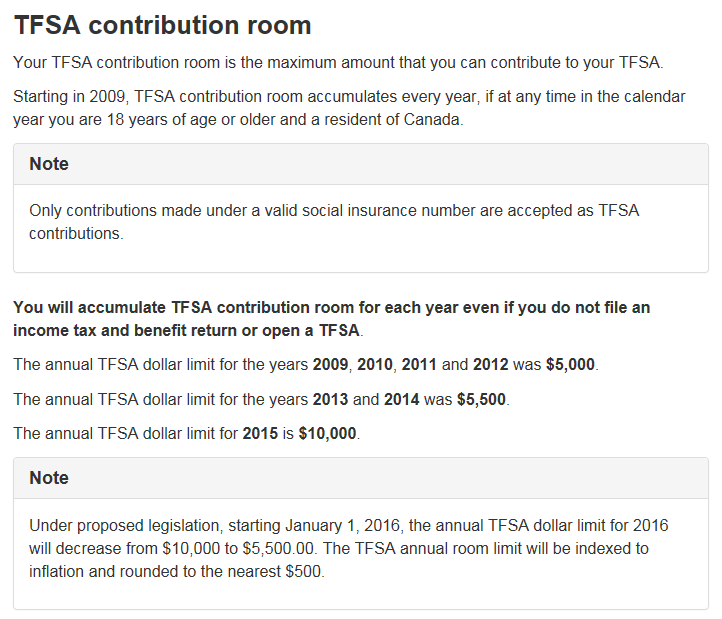Click the bold sentence 'You will accumulate TFSA contribution room'
722x619 pixels.
click(332, 319)
